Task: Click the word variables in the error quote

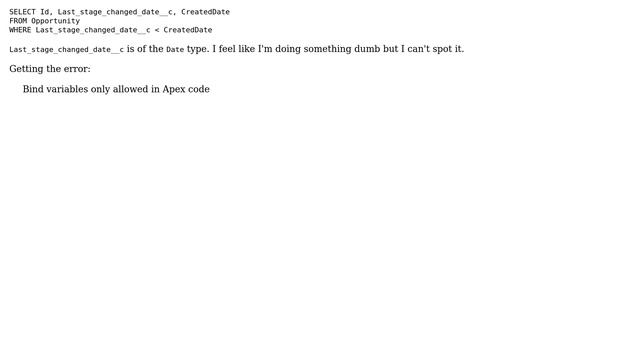Action: pos(67,89)
